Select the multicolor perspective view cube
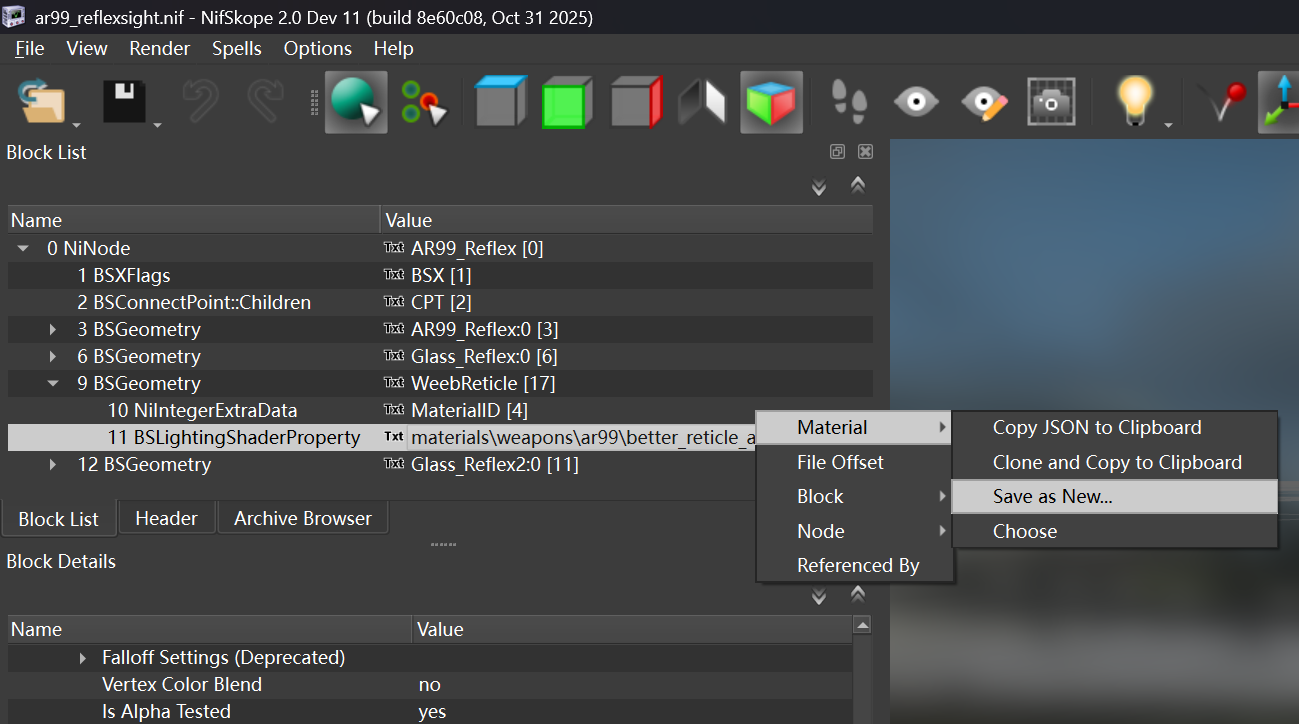 [x=771, y=102]
